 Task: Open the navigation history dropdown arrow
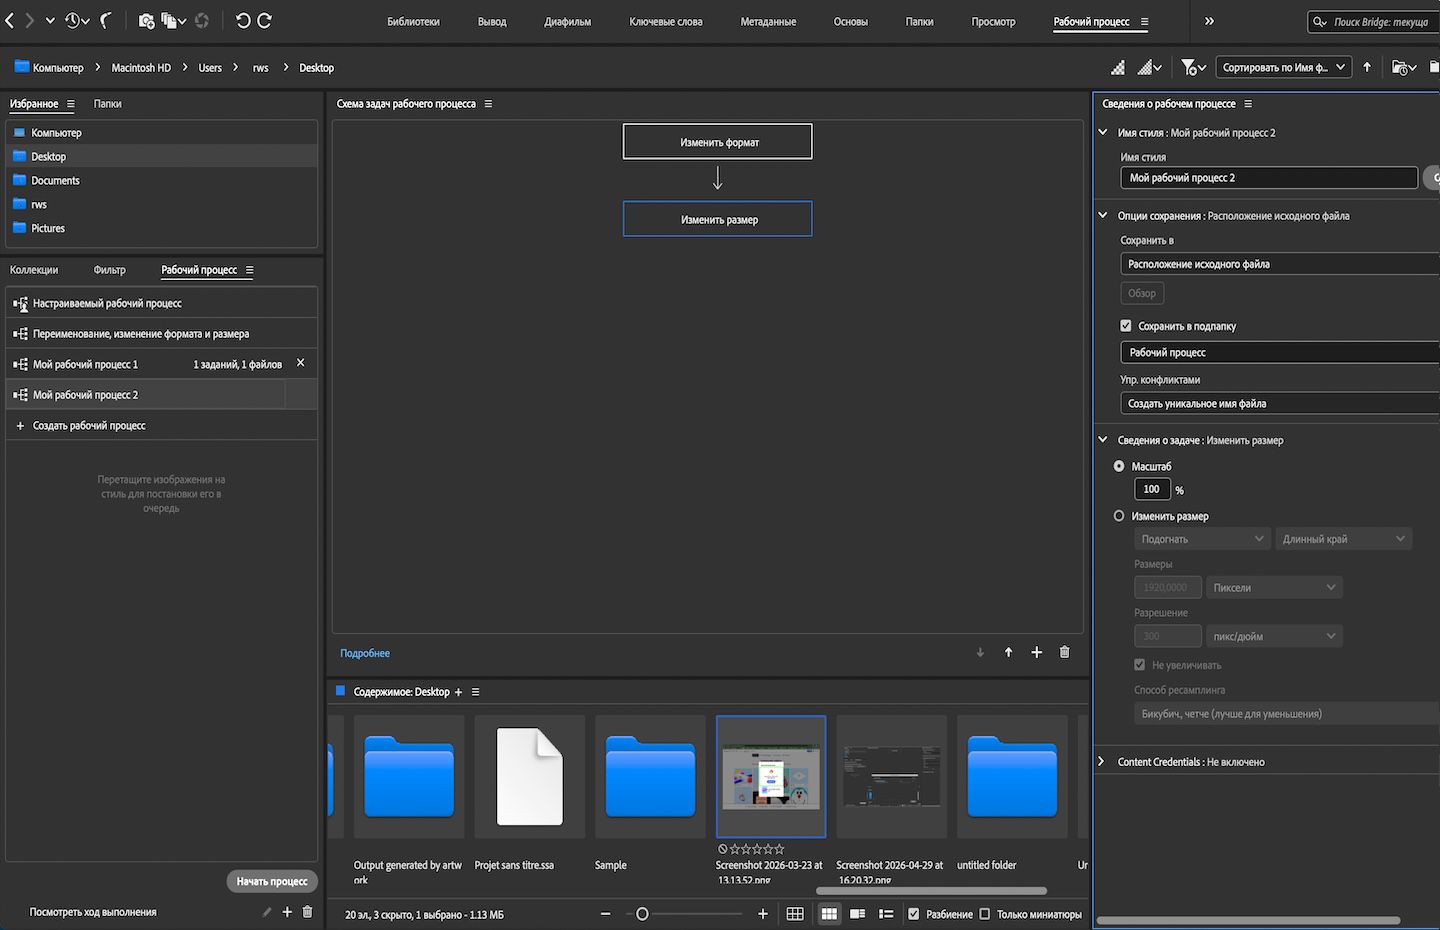(x=50, y=20)
